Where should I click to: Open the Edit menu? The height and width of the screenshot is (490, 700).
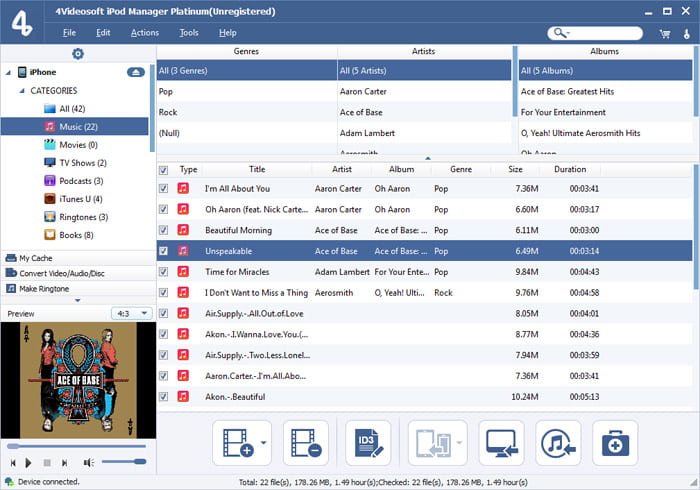103,33
